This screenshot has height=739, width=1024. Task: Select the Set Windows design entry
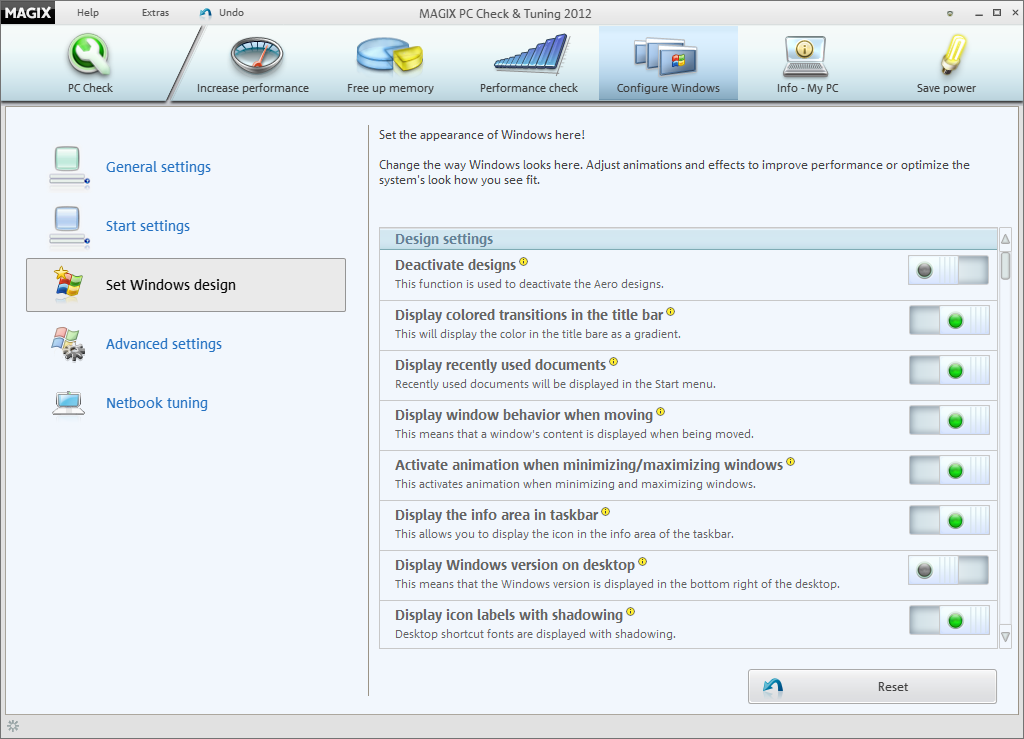(x=186, y=285)
